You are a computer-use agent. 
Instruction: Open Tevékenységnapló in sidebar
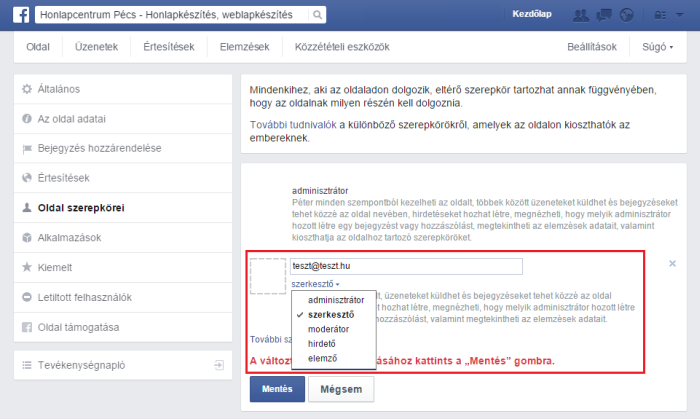pyautogui.click(x=123, y=365)
